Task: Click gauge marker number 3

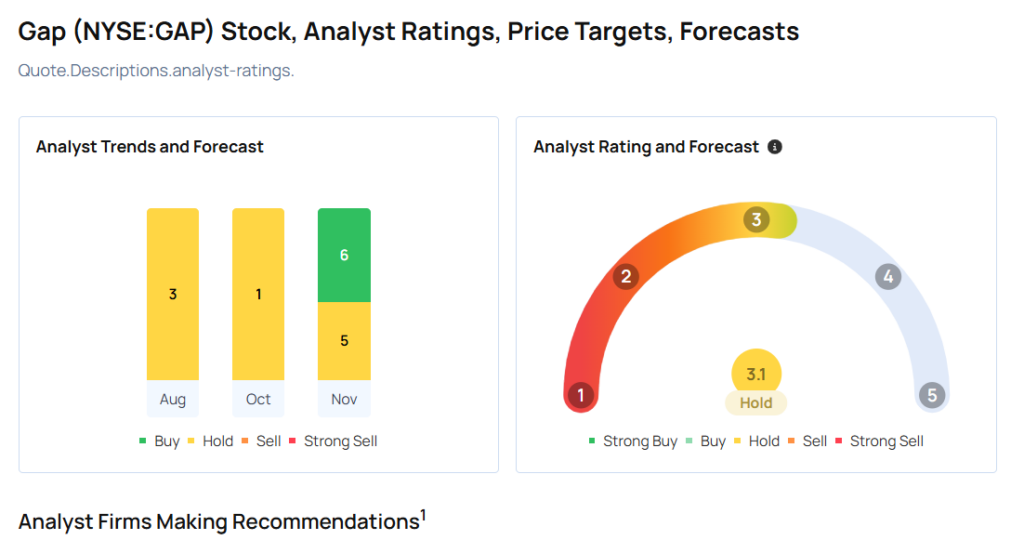Action: pos(756,219)
